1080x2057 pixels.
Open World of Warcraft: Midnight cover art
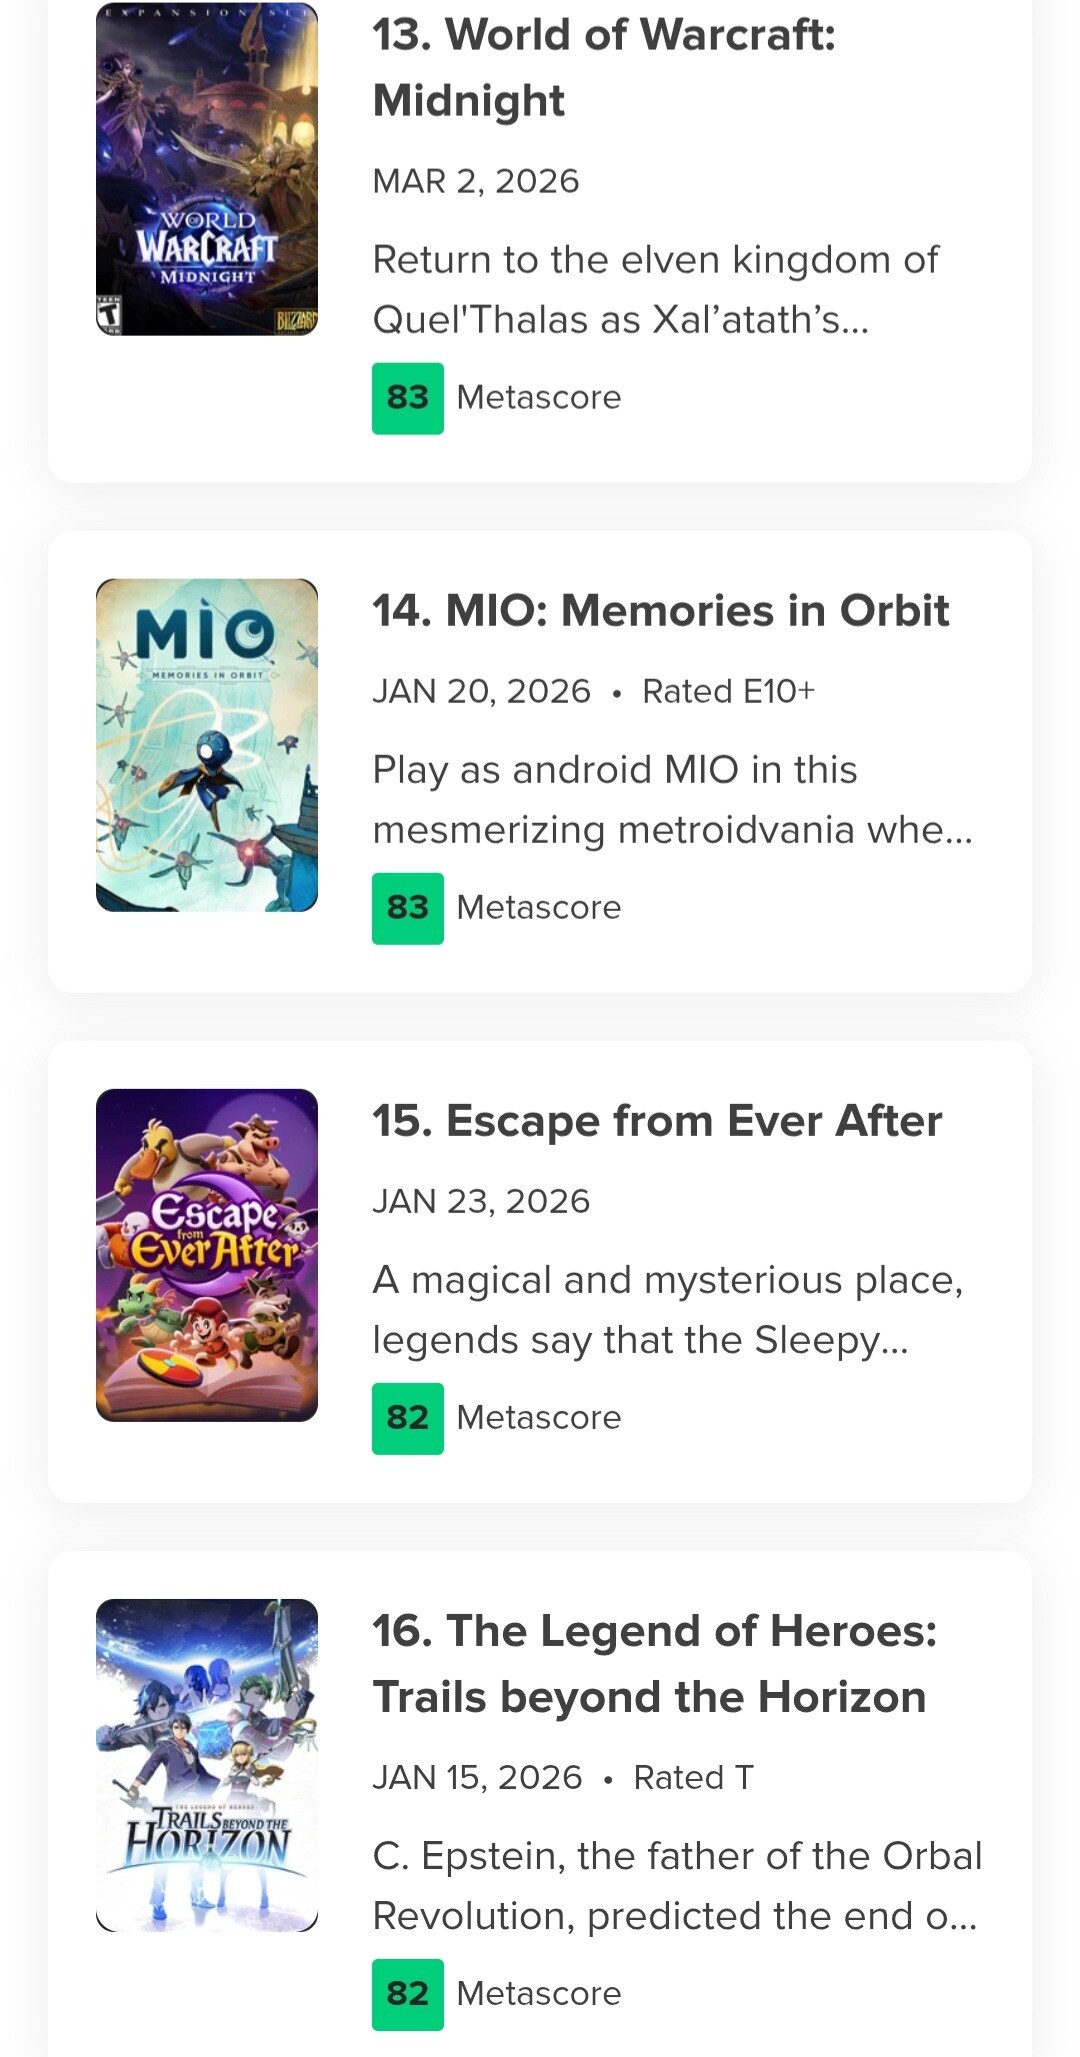207,169
